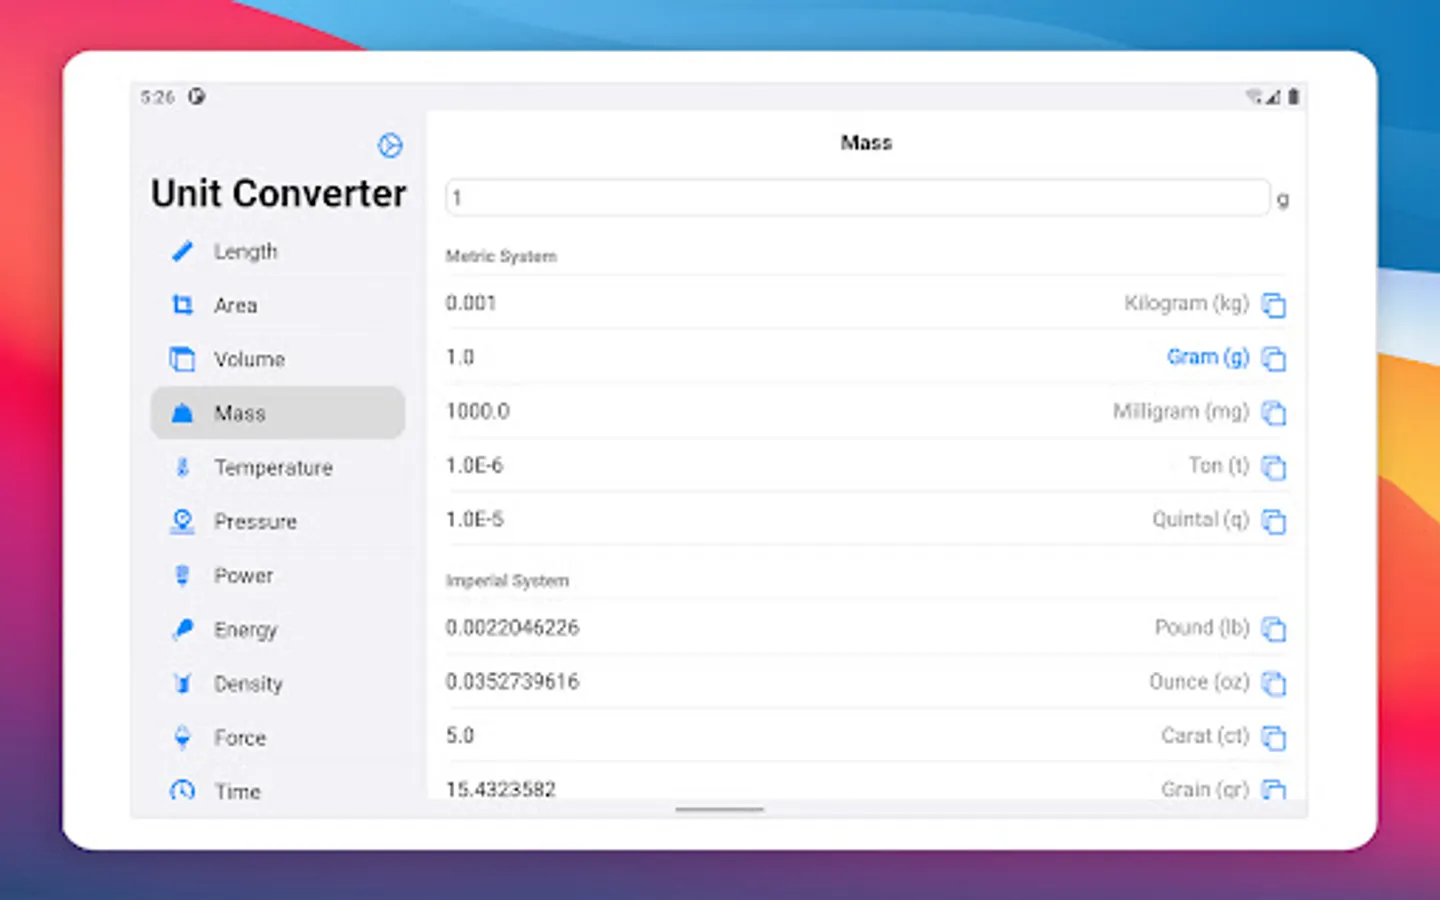Select Gram (g) as the unit

(x=1208, y=357)
